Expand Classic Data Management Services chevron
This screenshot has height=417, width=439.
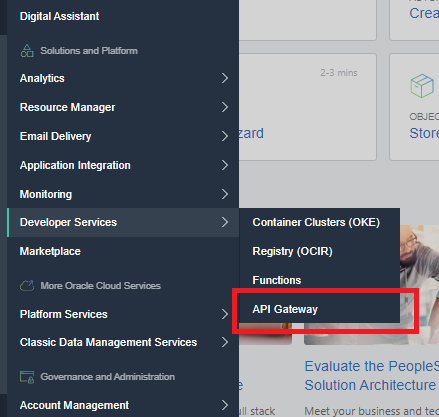pos(225,342)
